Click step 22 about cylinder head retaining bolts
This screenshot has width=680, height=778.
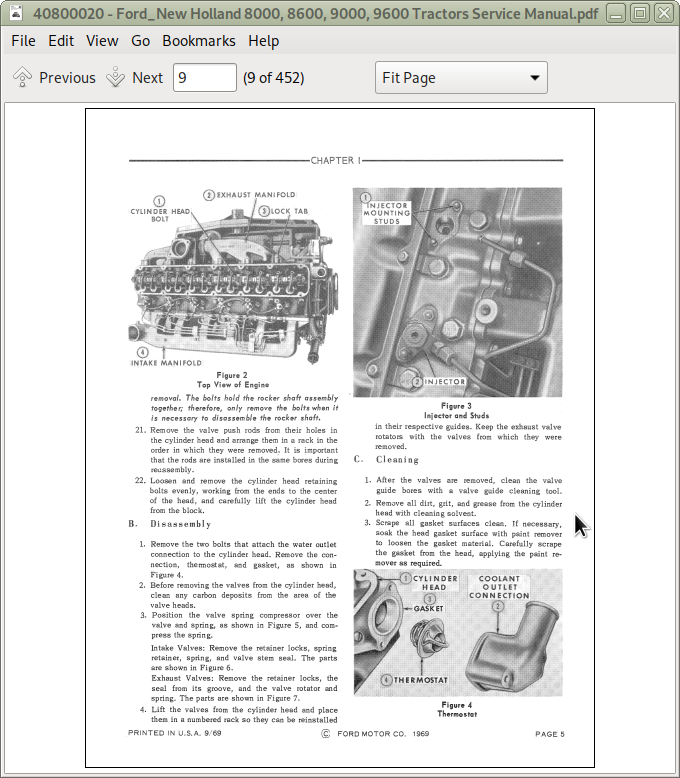[x=237, y=496]
